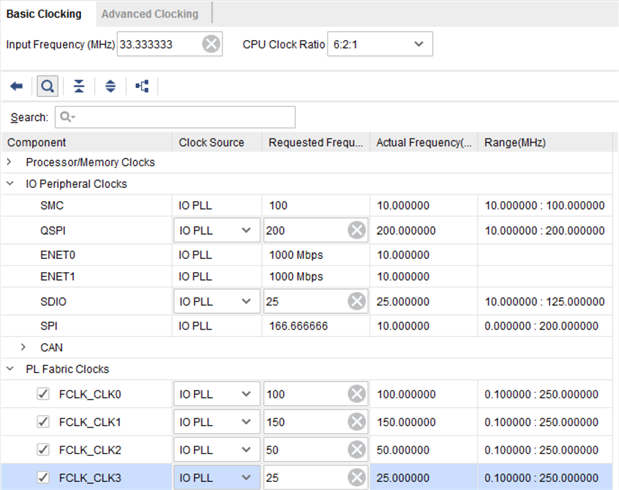619x490 pixels.
Task: Select the Basic Clocking tab
Action: 45,14
